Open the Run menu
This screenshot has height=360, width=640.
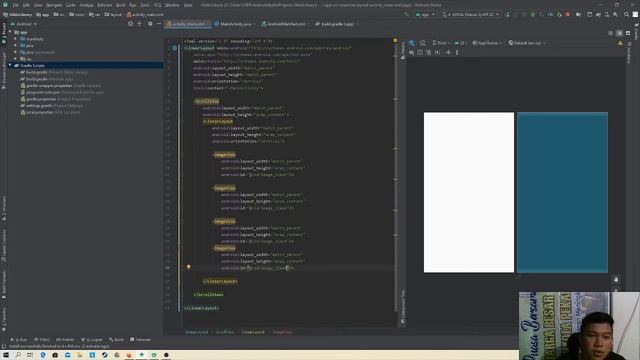tap(133, 5)
